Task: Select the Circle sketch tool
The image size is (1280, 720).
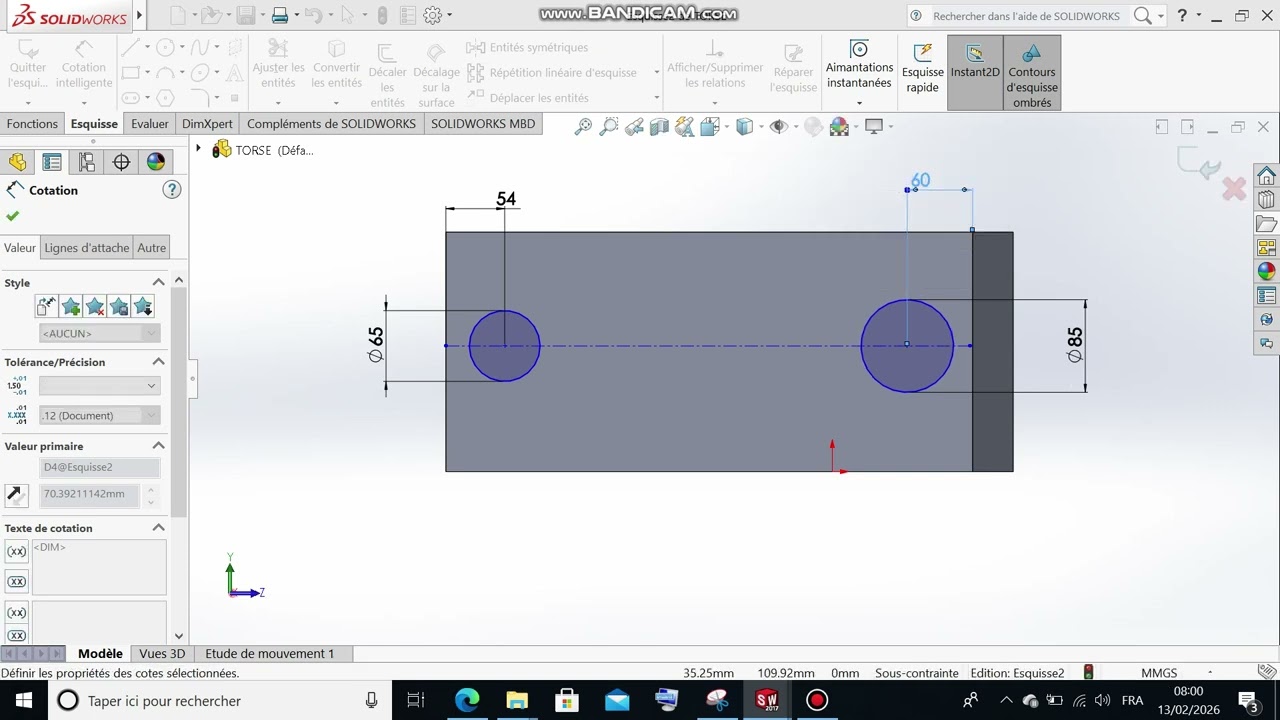Action: click(165, 47)
